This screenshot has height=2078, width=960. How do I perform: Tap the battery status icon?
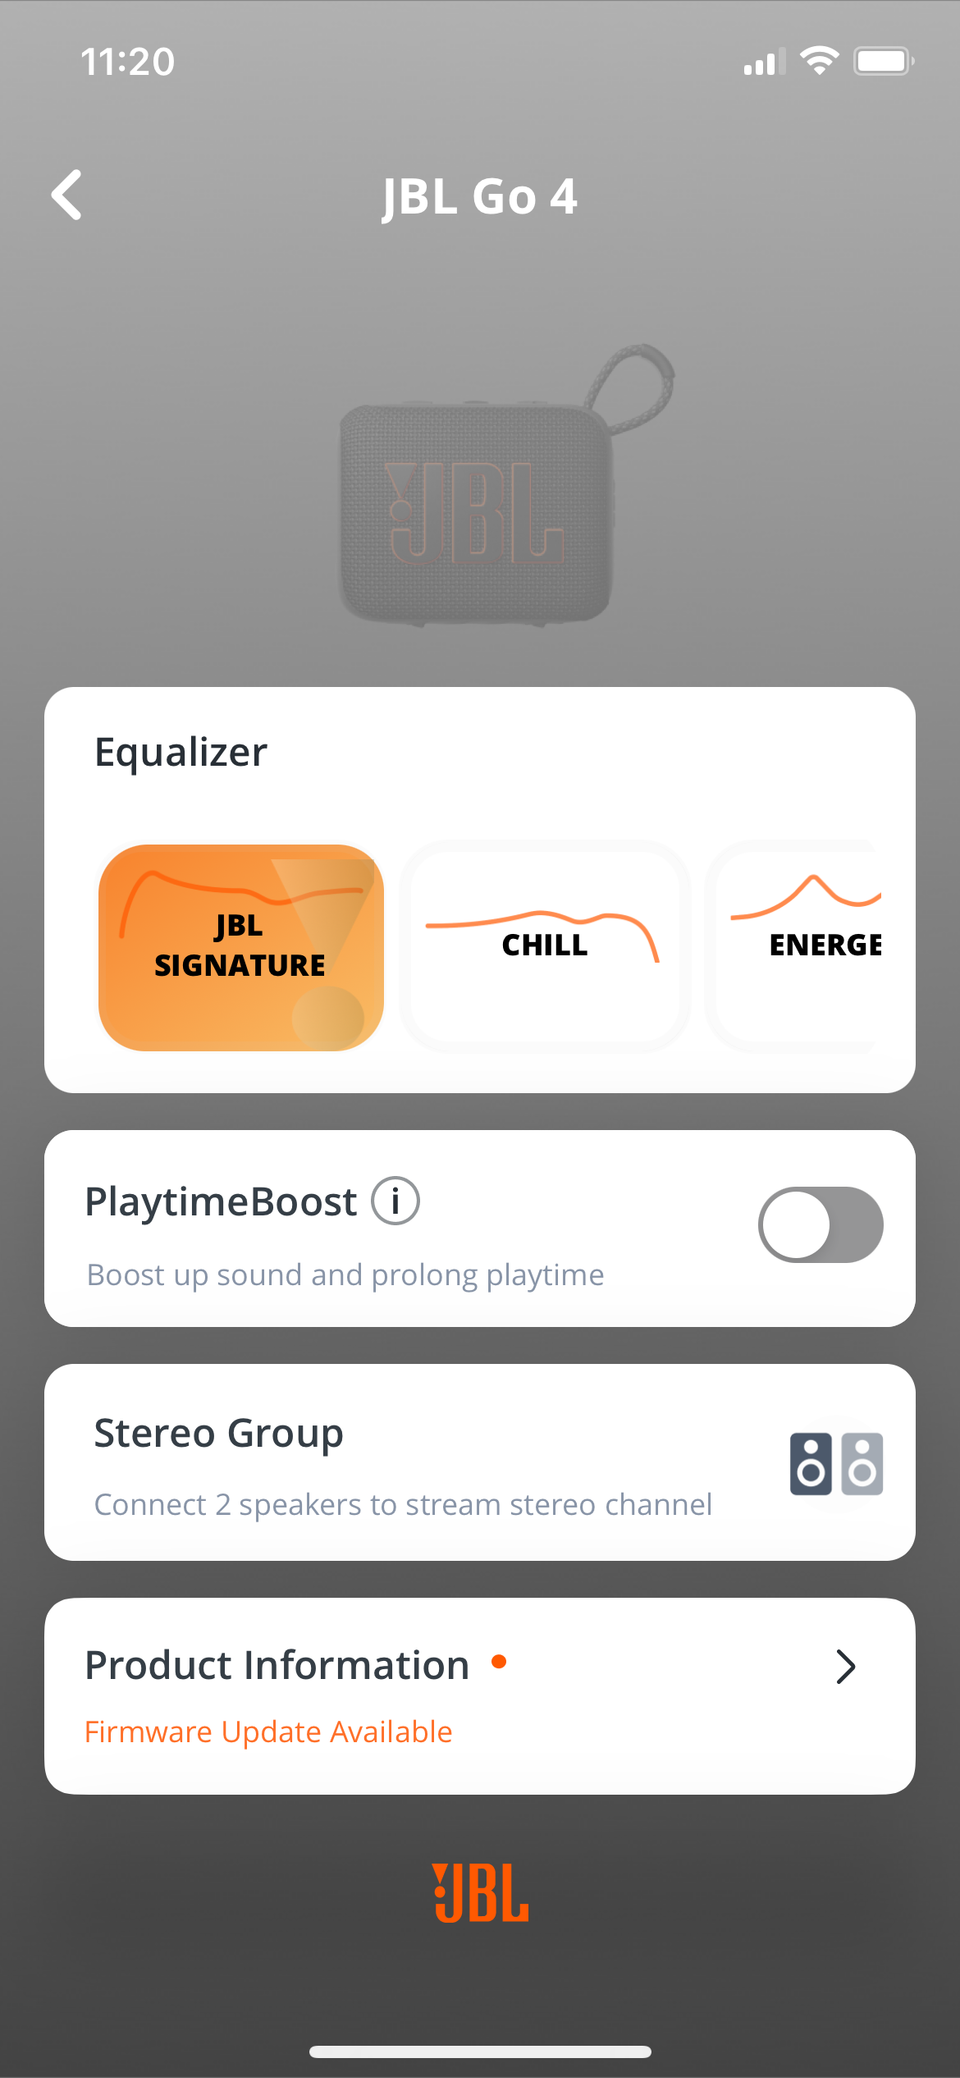pyautogui.click(x=883, y=61)
